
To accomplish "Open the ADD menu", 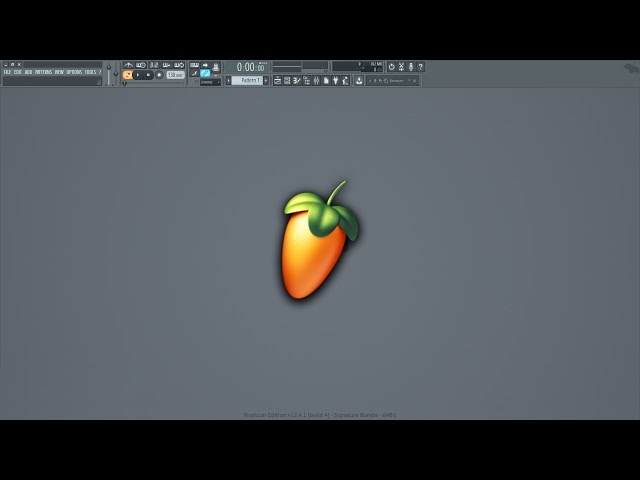I will point(29,72).
